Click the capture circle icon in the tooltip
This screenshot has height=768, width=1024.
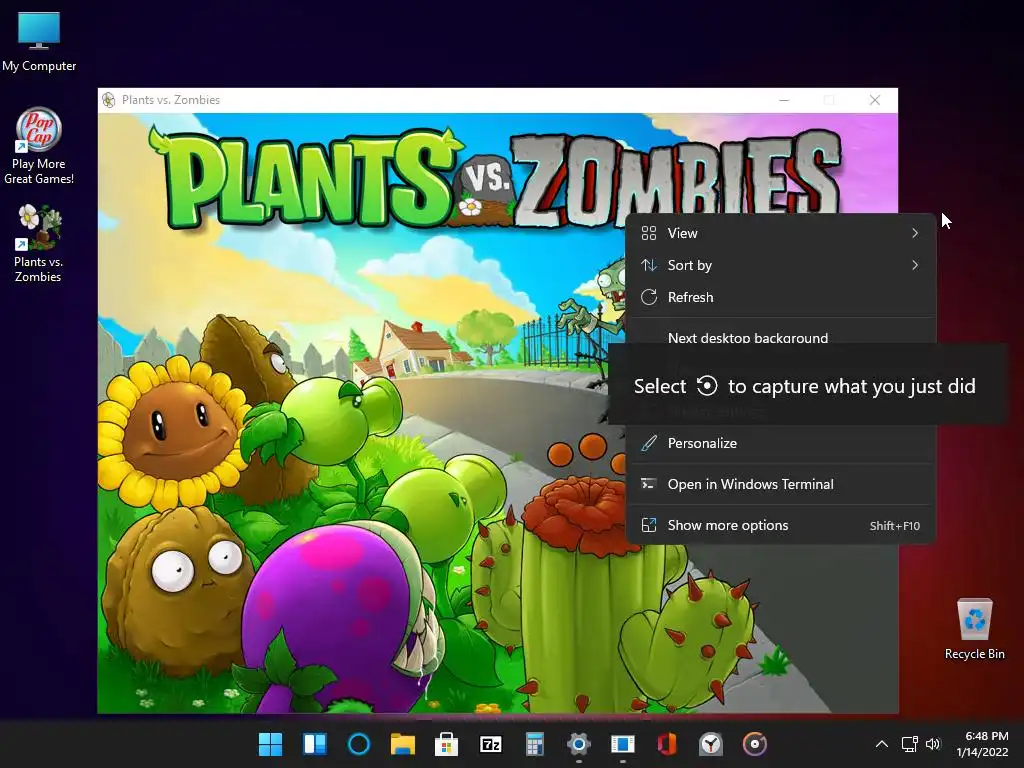707,386
